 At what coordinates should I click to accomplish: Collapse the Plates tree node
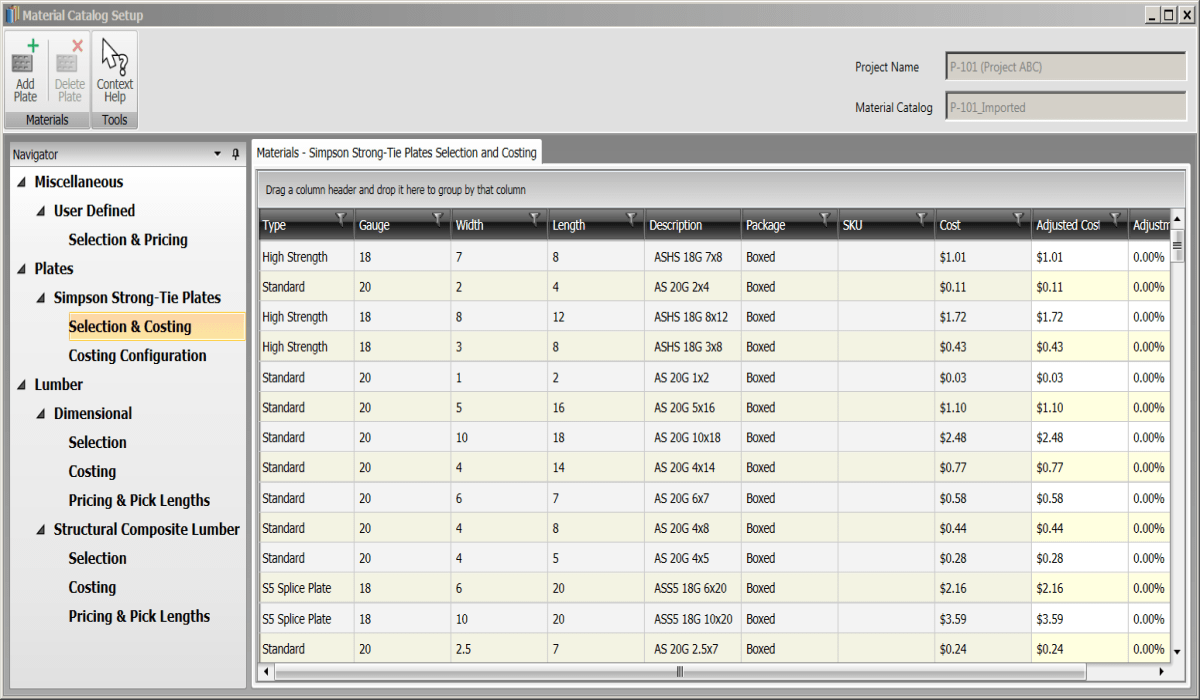coord(22,269)
